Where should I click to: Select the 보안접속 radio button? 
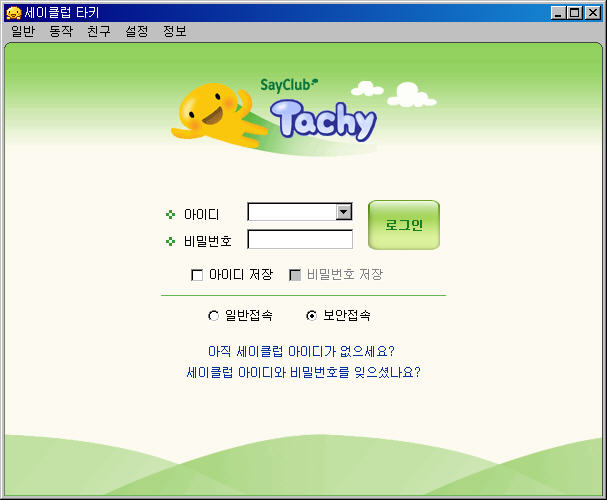click(x=311, y=316)
